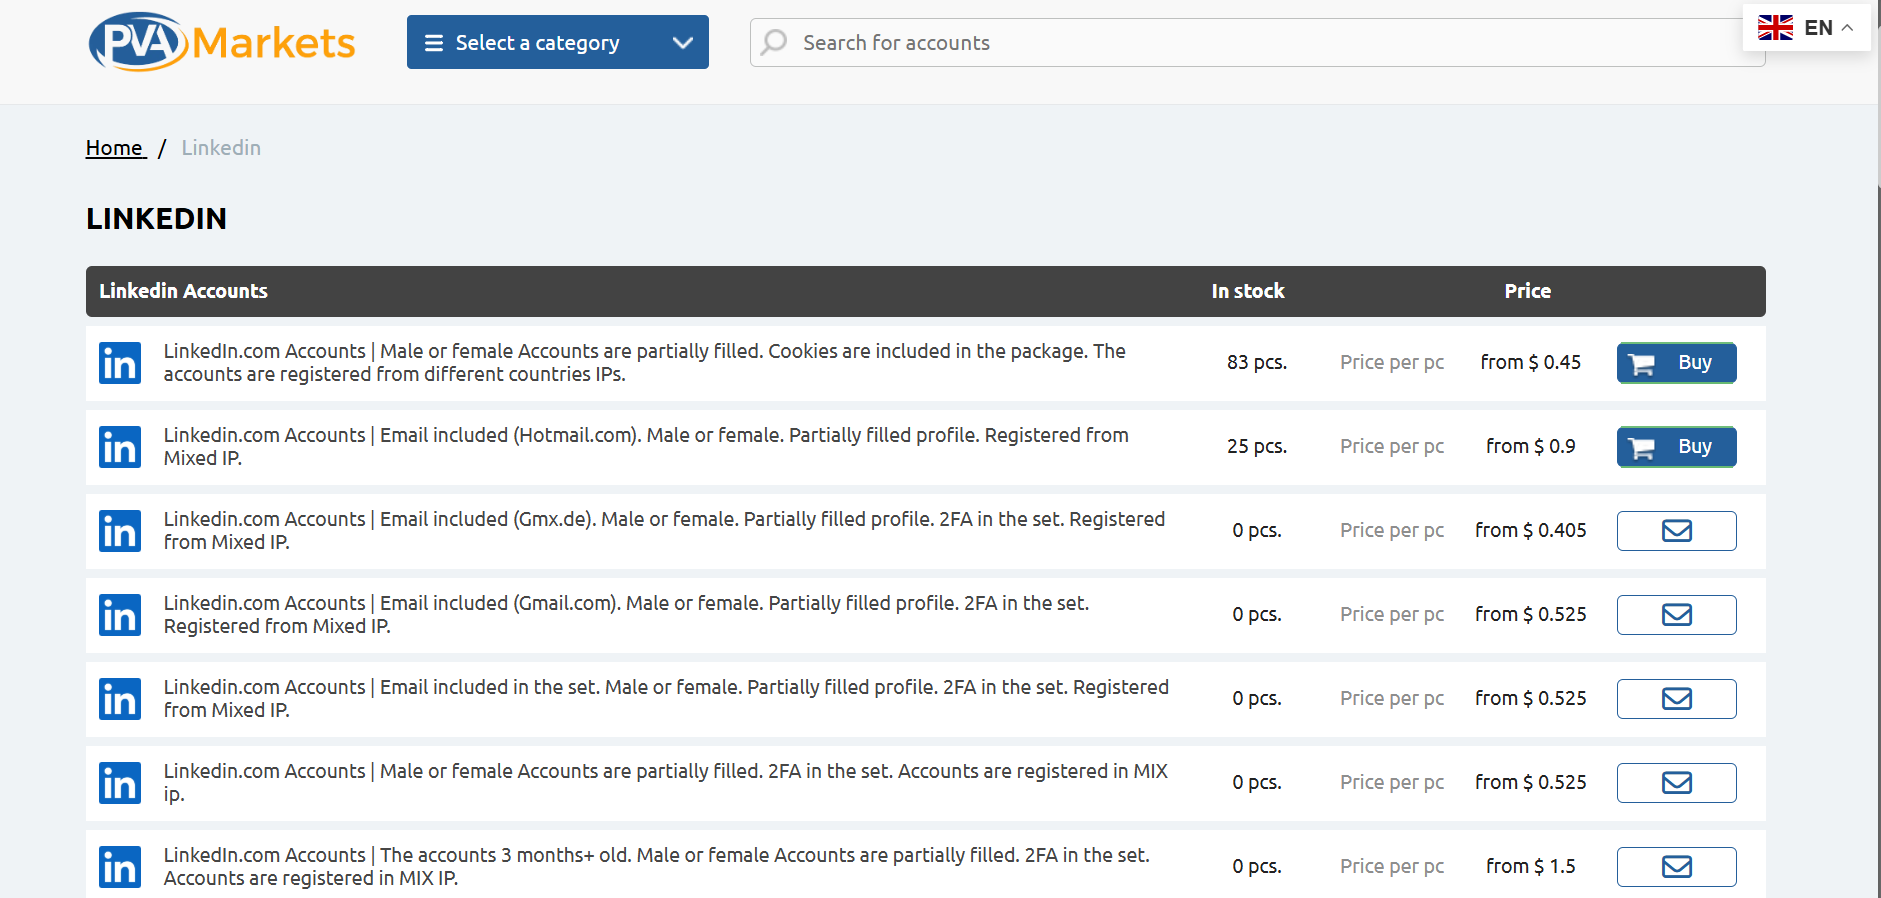1881x898 pixels.
Task: Click envelope icon for 'Email included in the set' row
Action: pyautogui.click(x=1676, y=699)
